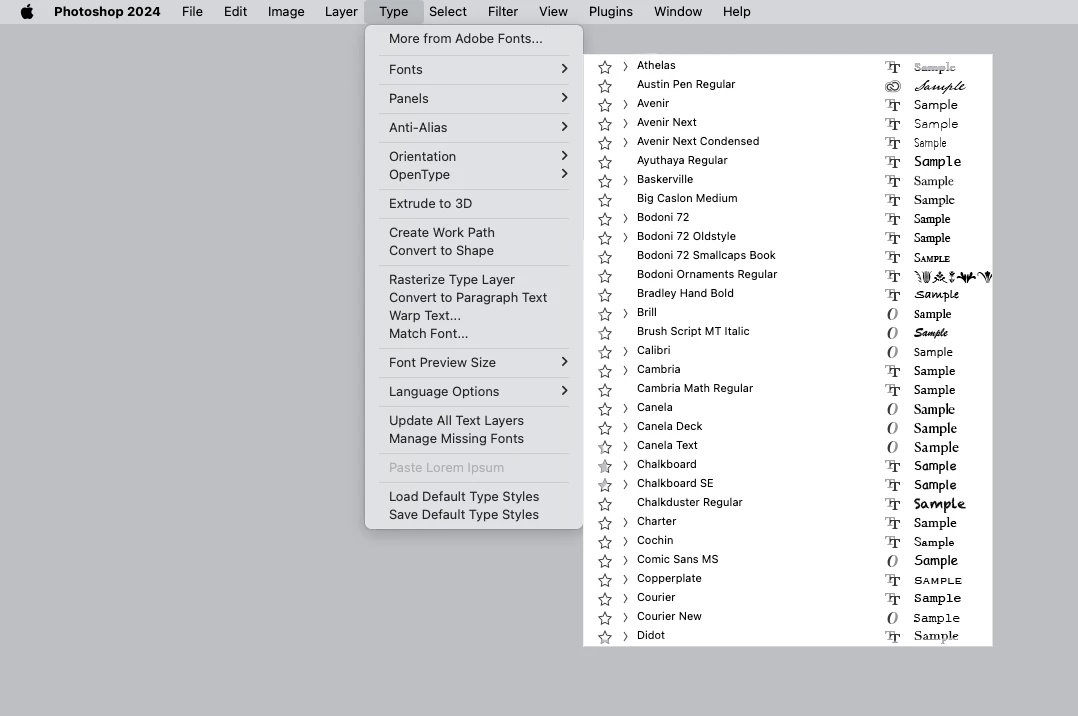Select Rasterize Type Layer
Screen dimensions: 1078x716
coord(474,279)
